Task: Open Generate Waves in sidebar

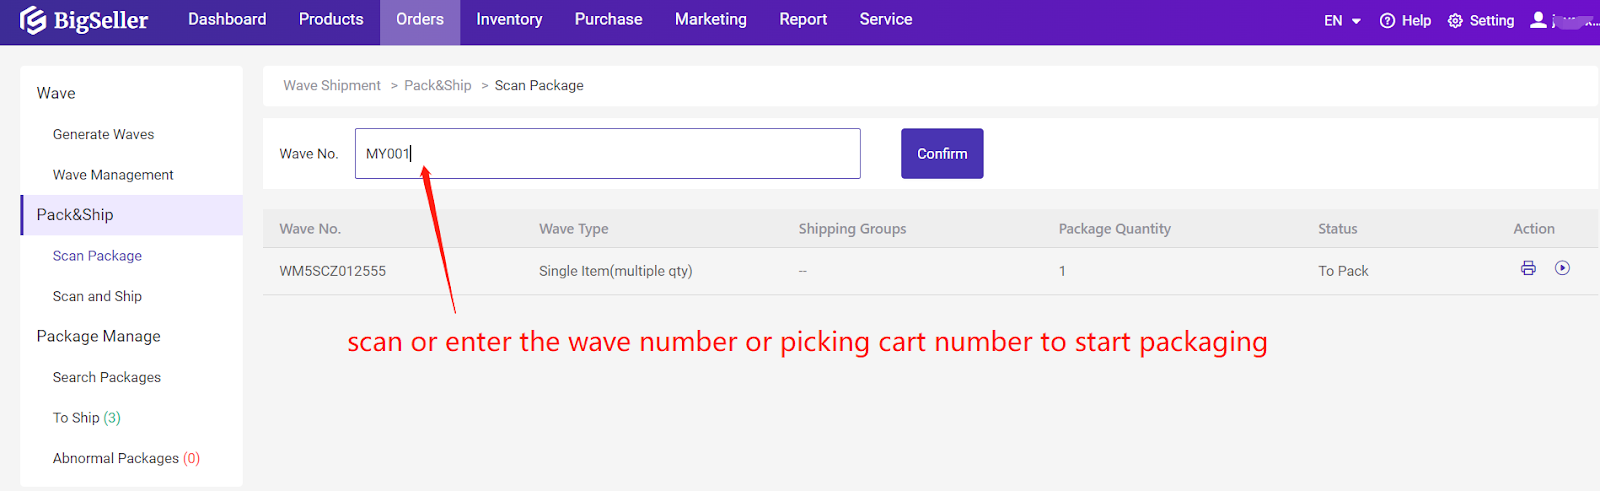Action: coord(103,134)
